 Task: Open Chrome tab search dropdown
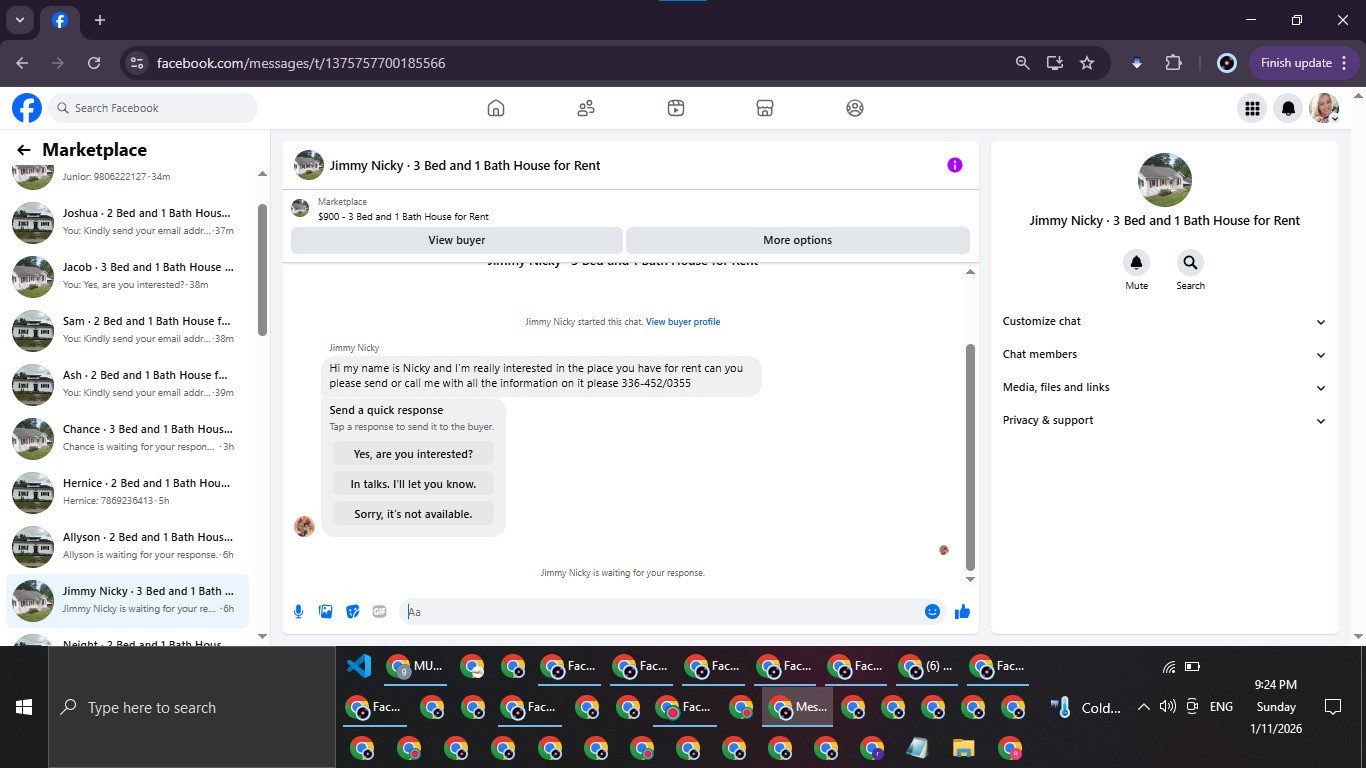(x=20, y=20)
